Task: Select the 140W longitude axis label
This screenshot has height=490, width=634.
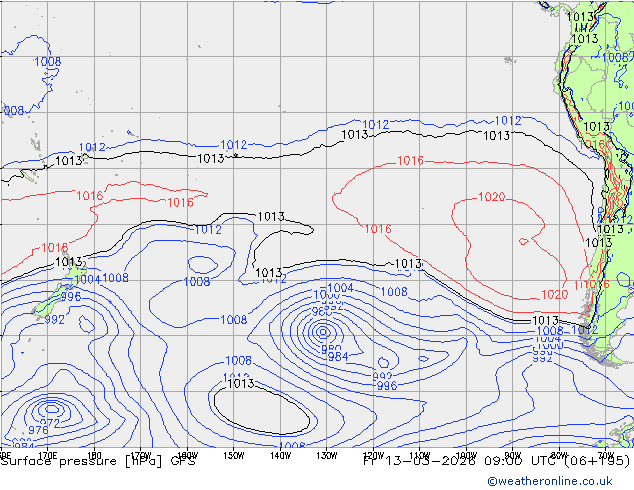Action: pyautogui.click(x=280, y=456)
